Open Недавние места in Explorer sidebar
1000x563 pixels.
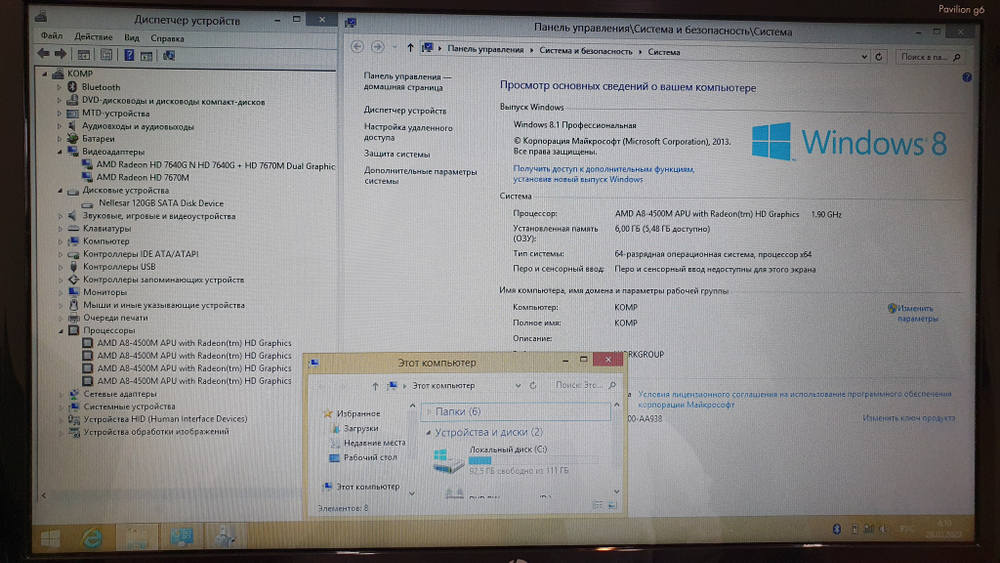tap(374, 442)
